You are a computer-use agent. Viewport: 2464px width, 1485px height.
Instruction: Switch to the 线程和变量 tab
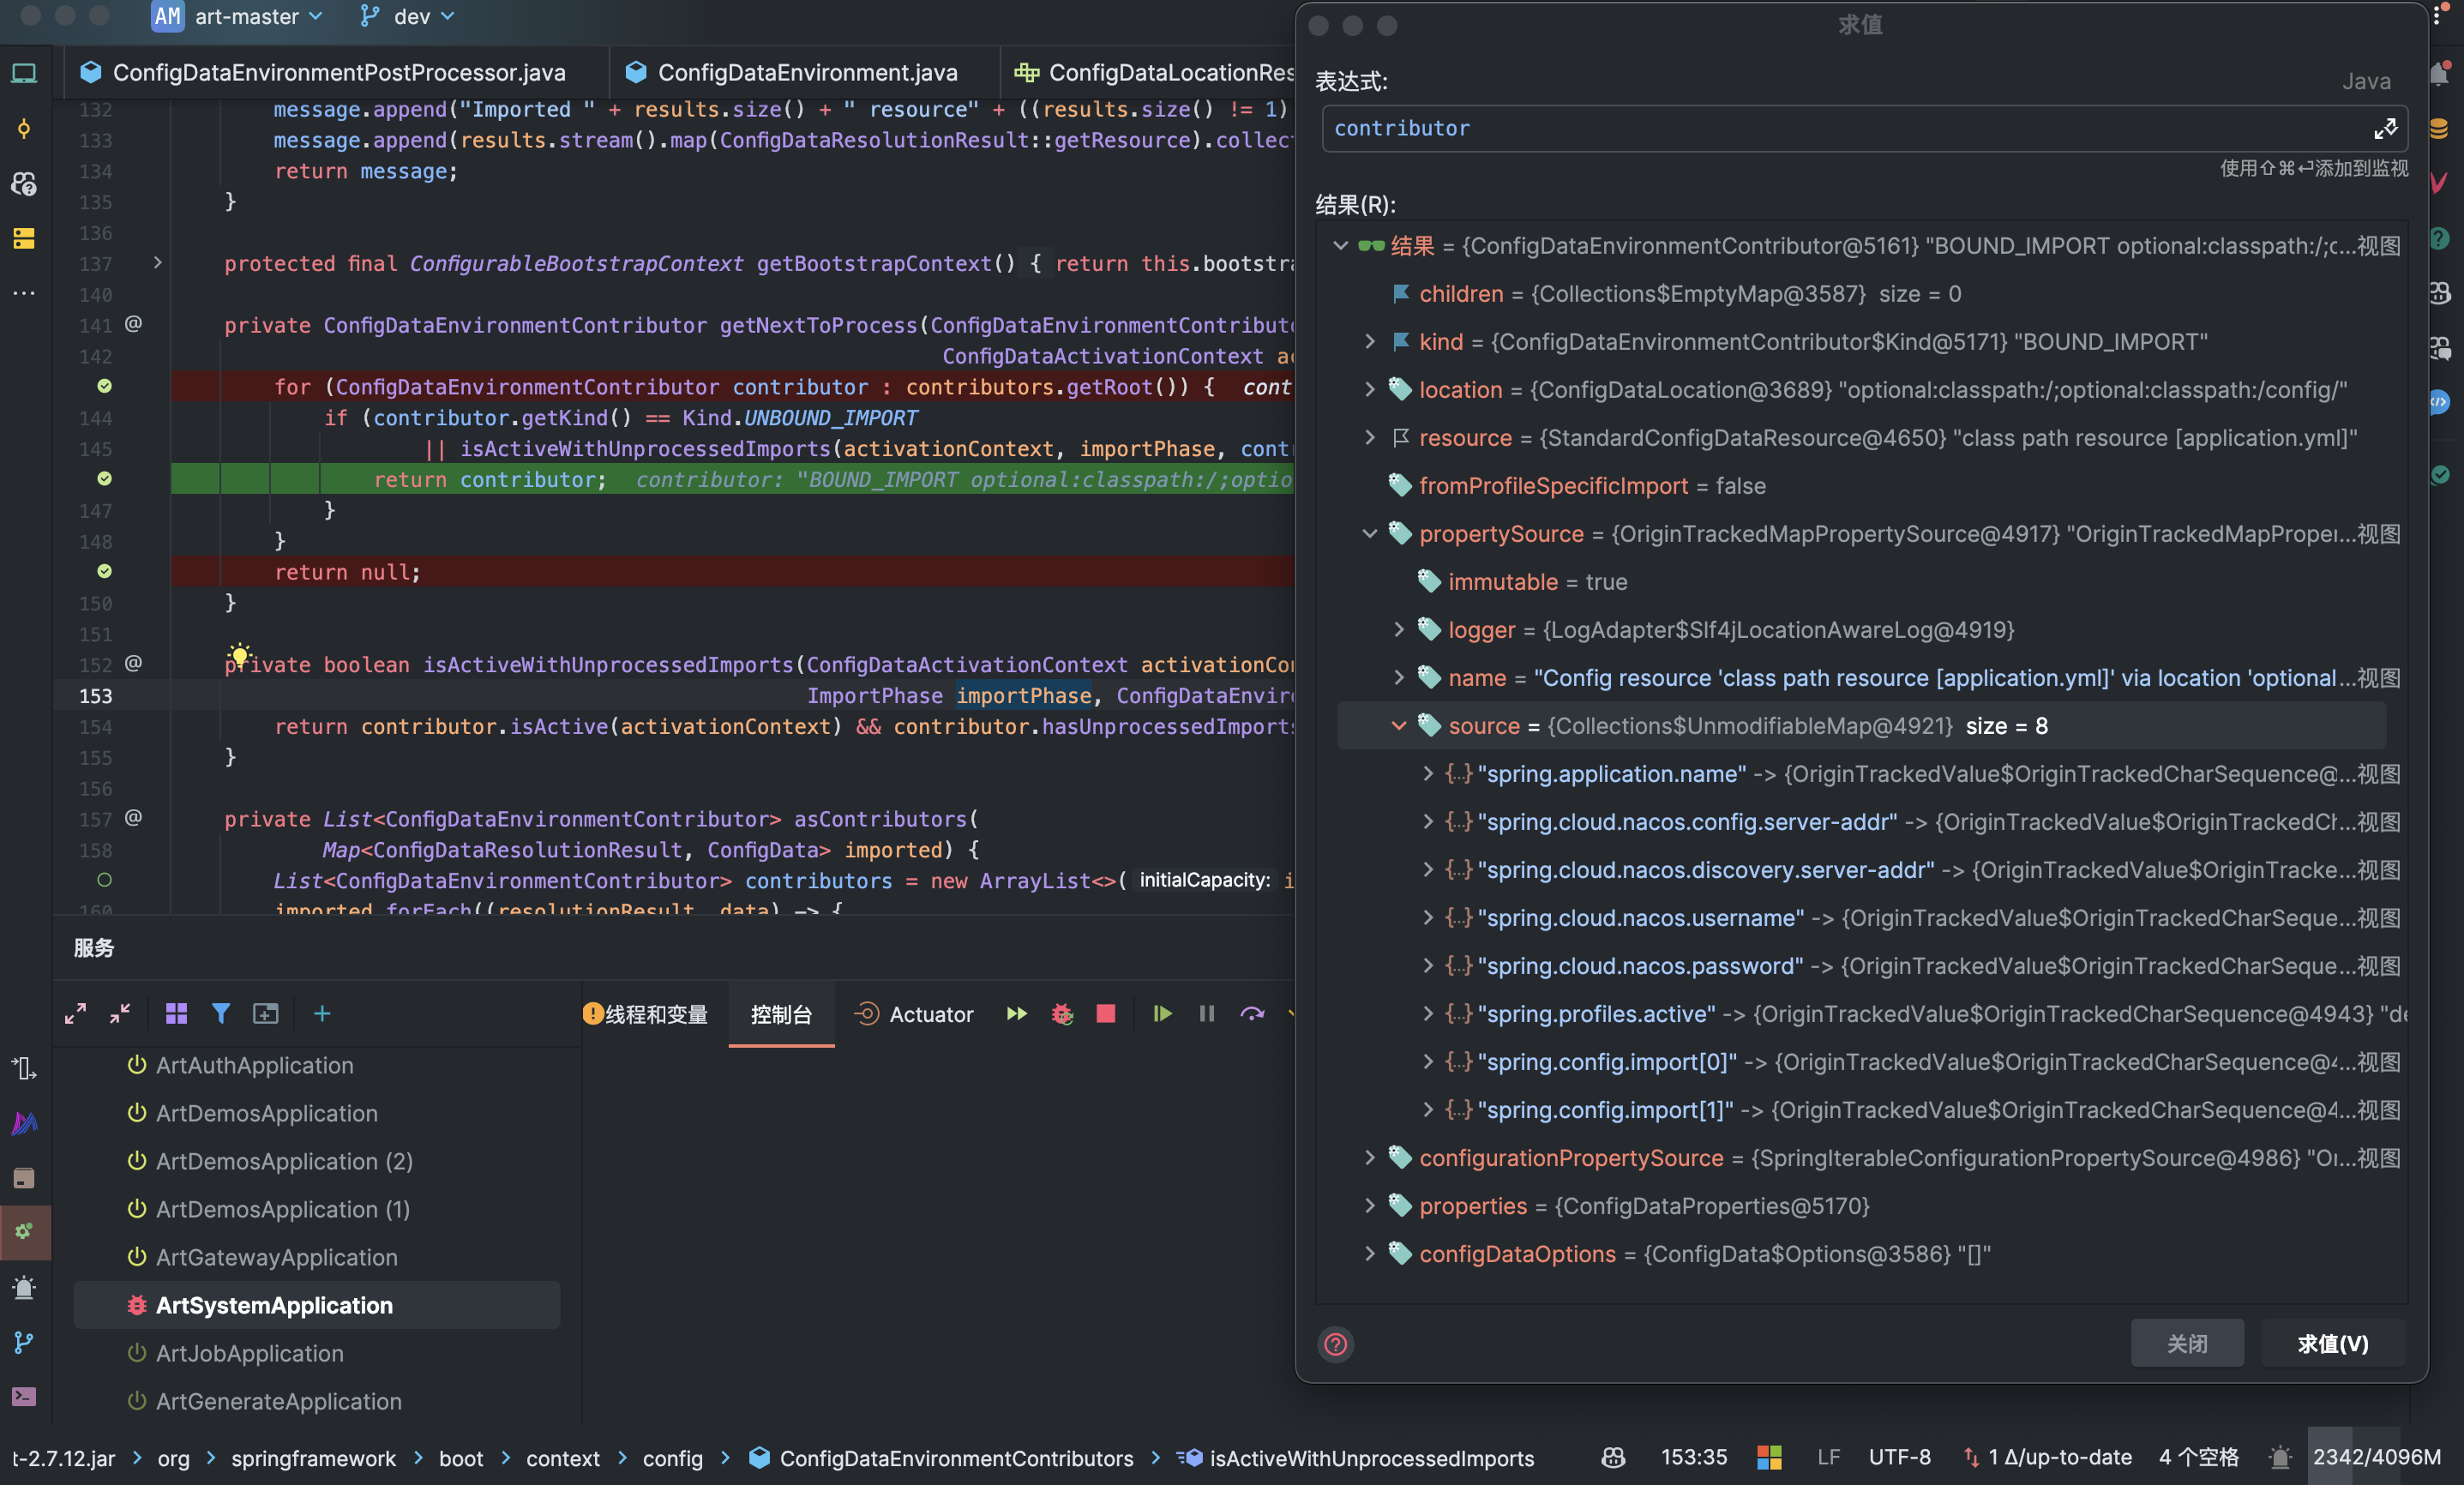tap(654, 1014)
